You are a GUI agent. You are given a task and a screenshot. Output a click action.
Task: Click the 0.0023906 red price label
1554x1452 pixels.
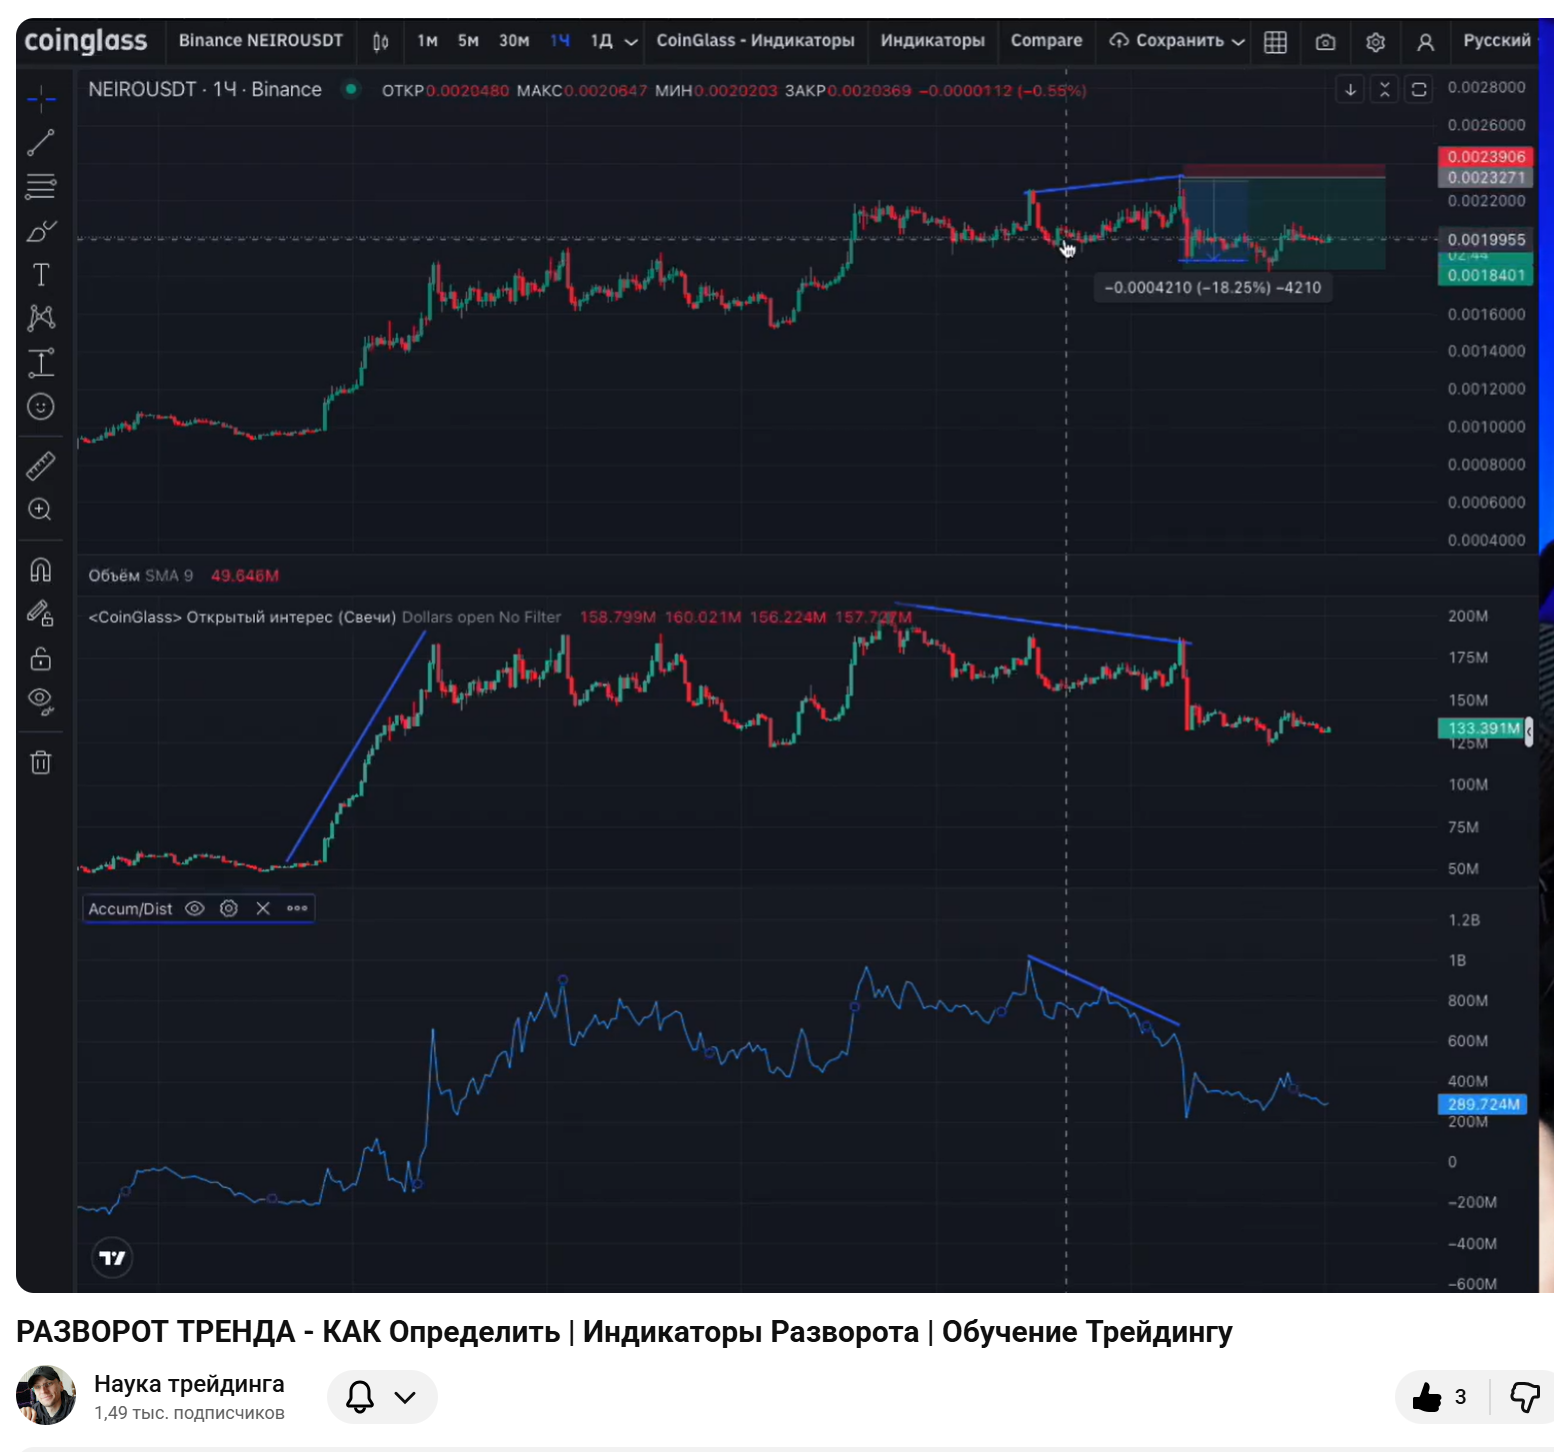click(1486, 157)
